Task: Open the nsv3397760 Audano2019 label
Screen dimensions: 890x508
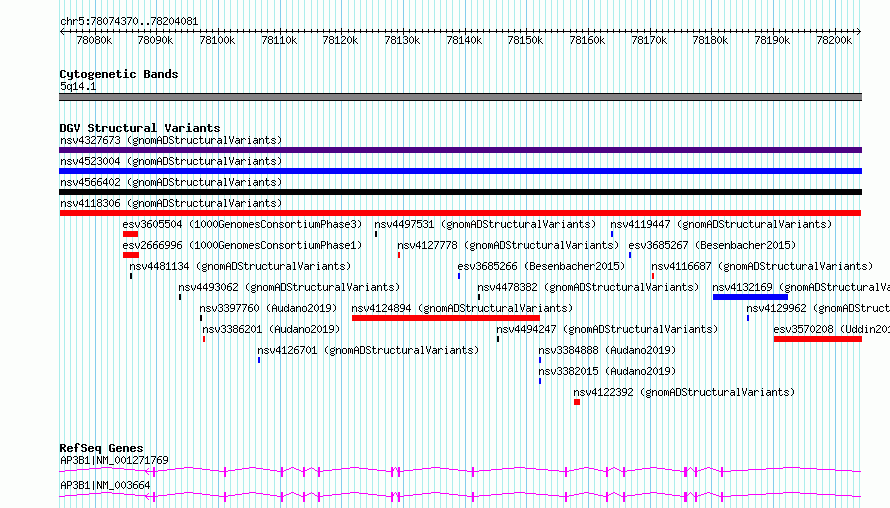Action: 268,308
